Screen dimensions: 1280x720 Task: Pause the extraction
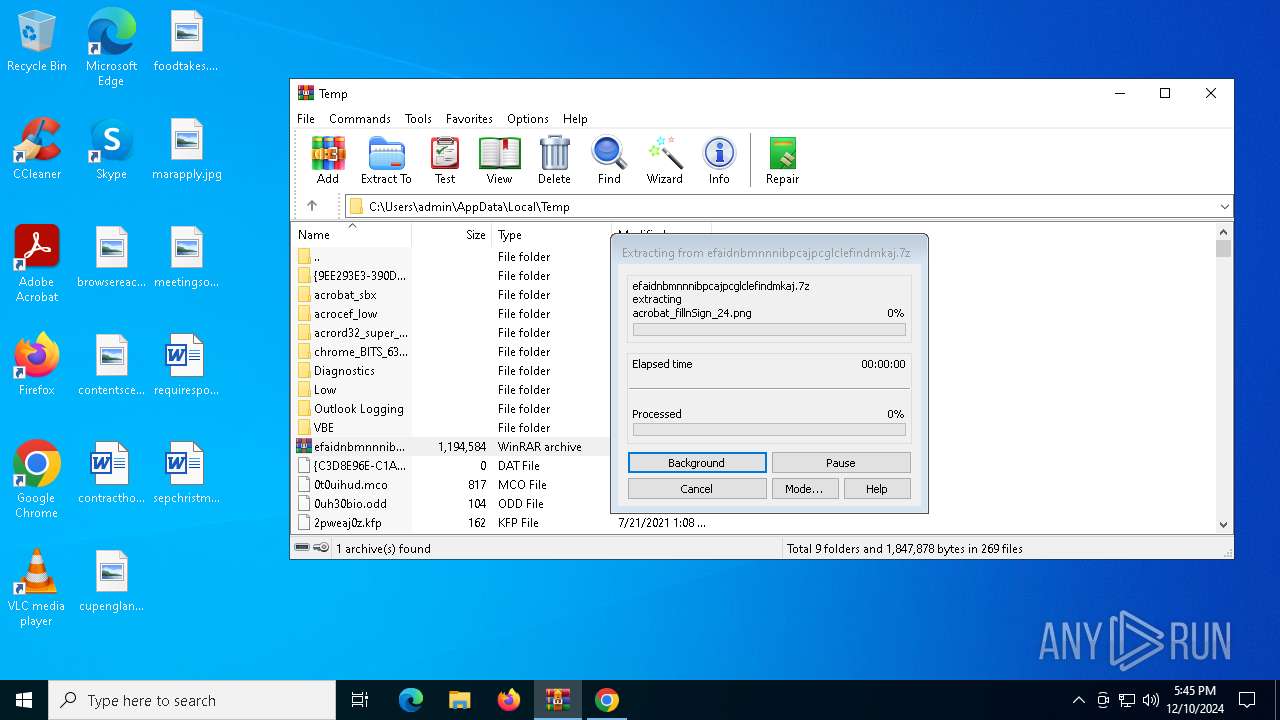[841, 463]
